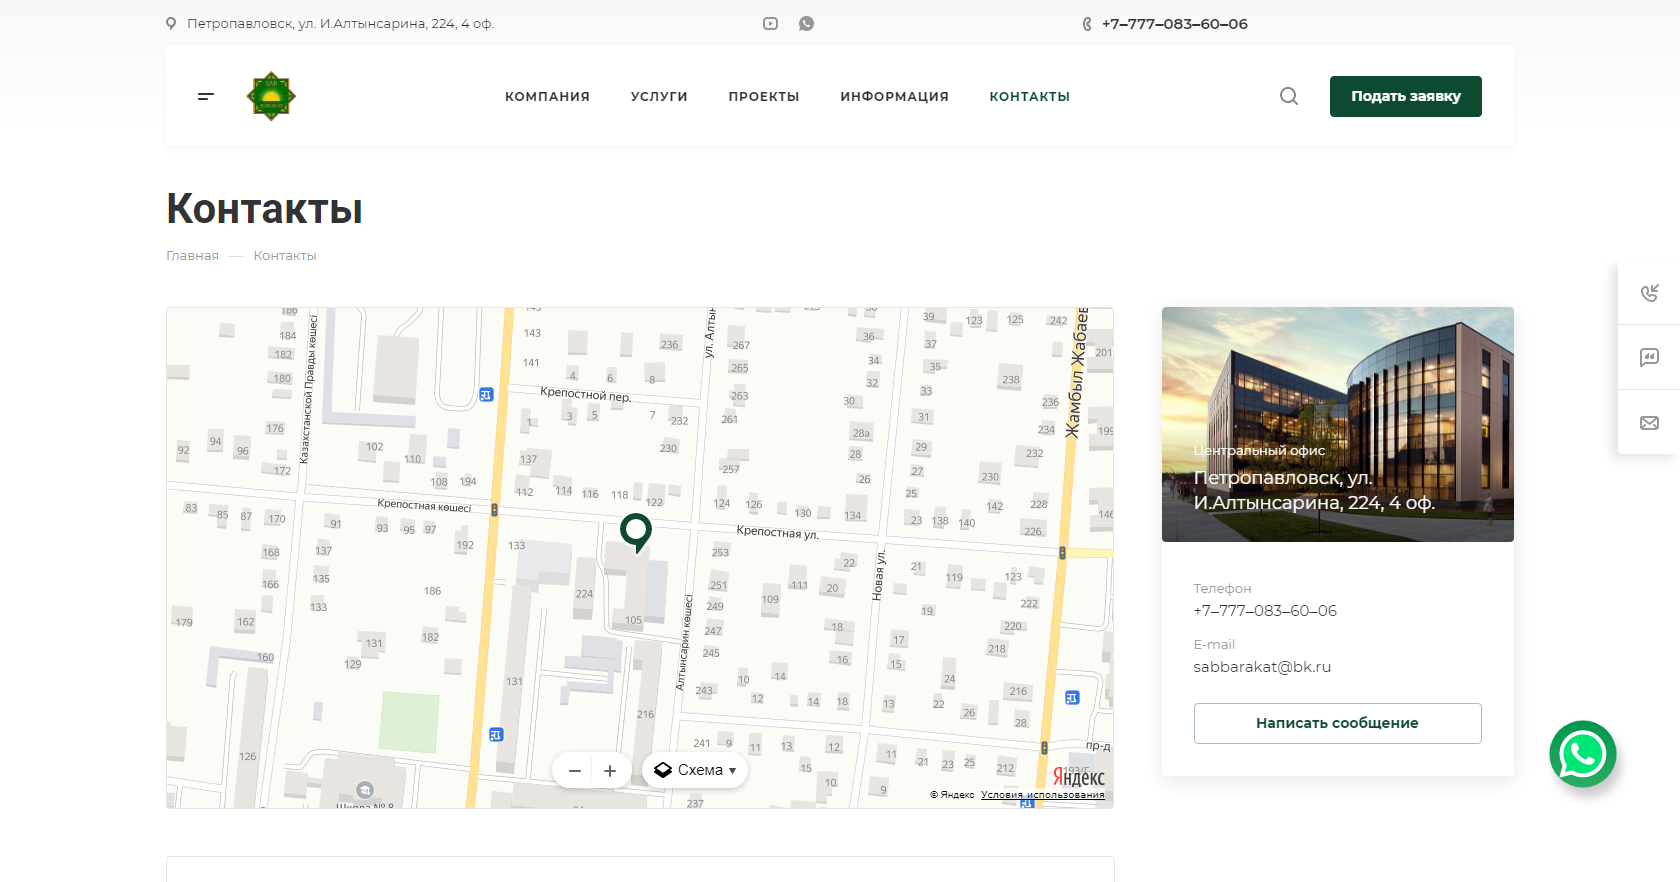Screen dimensions: 1680x882
Task: Zoom in the map with plus button
Action: click(610, 771)
